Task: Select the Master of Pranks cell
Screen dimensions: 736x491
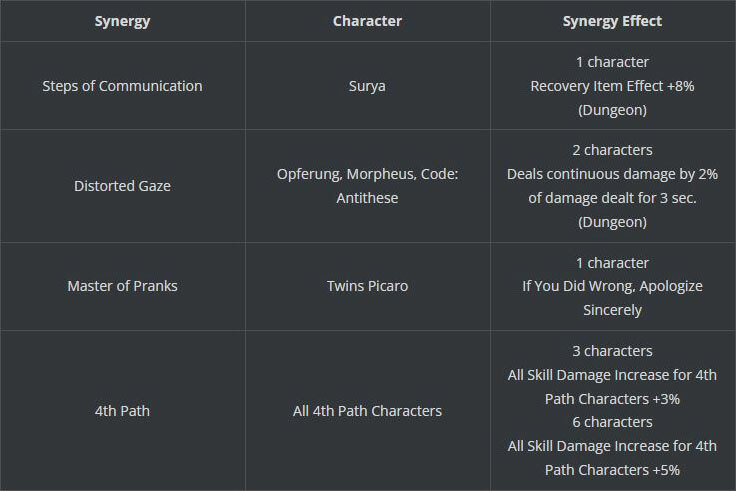Action: click(x=123, y=286)
